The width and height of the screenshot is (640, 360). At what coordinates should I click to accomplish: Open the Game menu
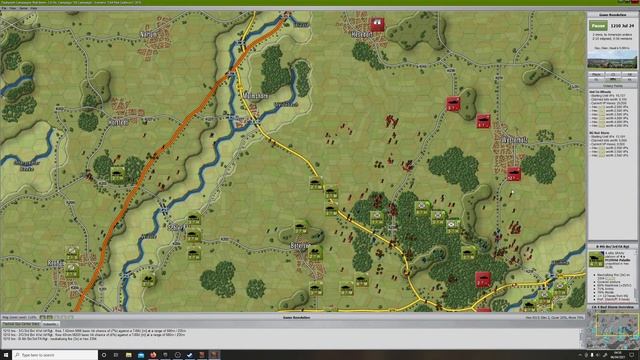(24, 8)
